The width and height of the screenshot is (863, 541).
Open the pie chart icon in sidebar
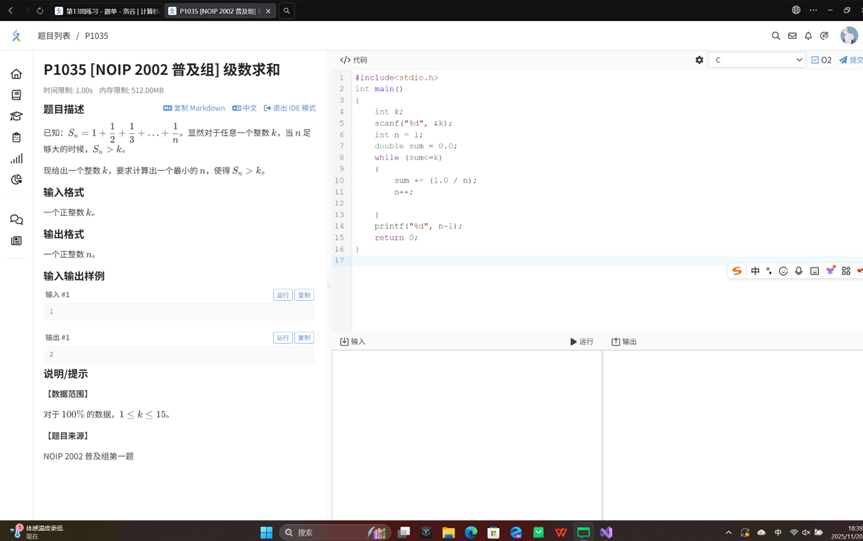(x=17, y=179)
